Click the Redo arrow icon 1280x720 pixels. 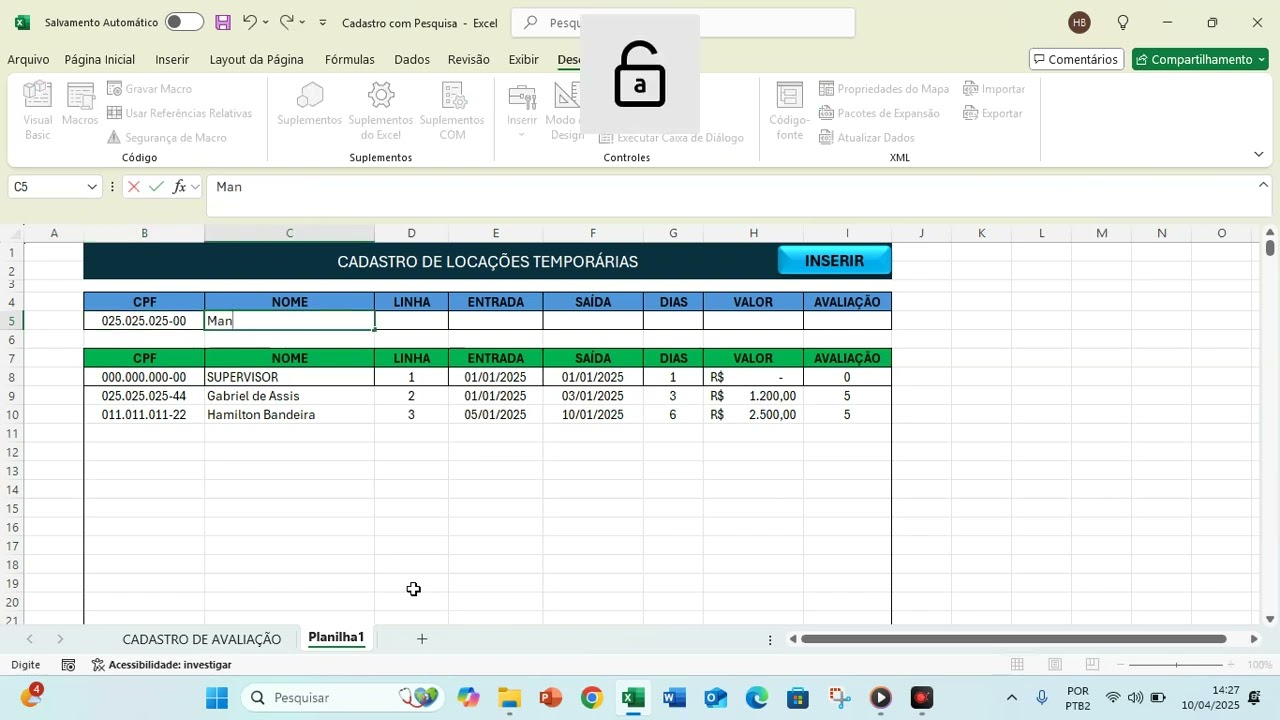(287, 22)
